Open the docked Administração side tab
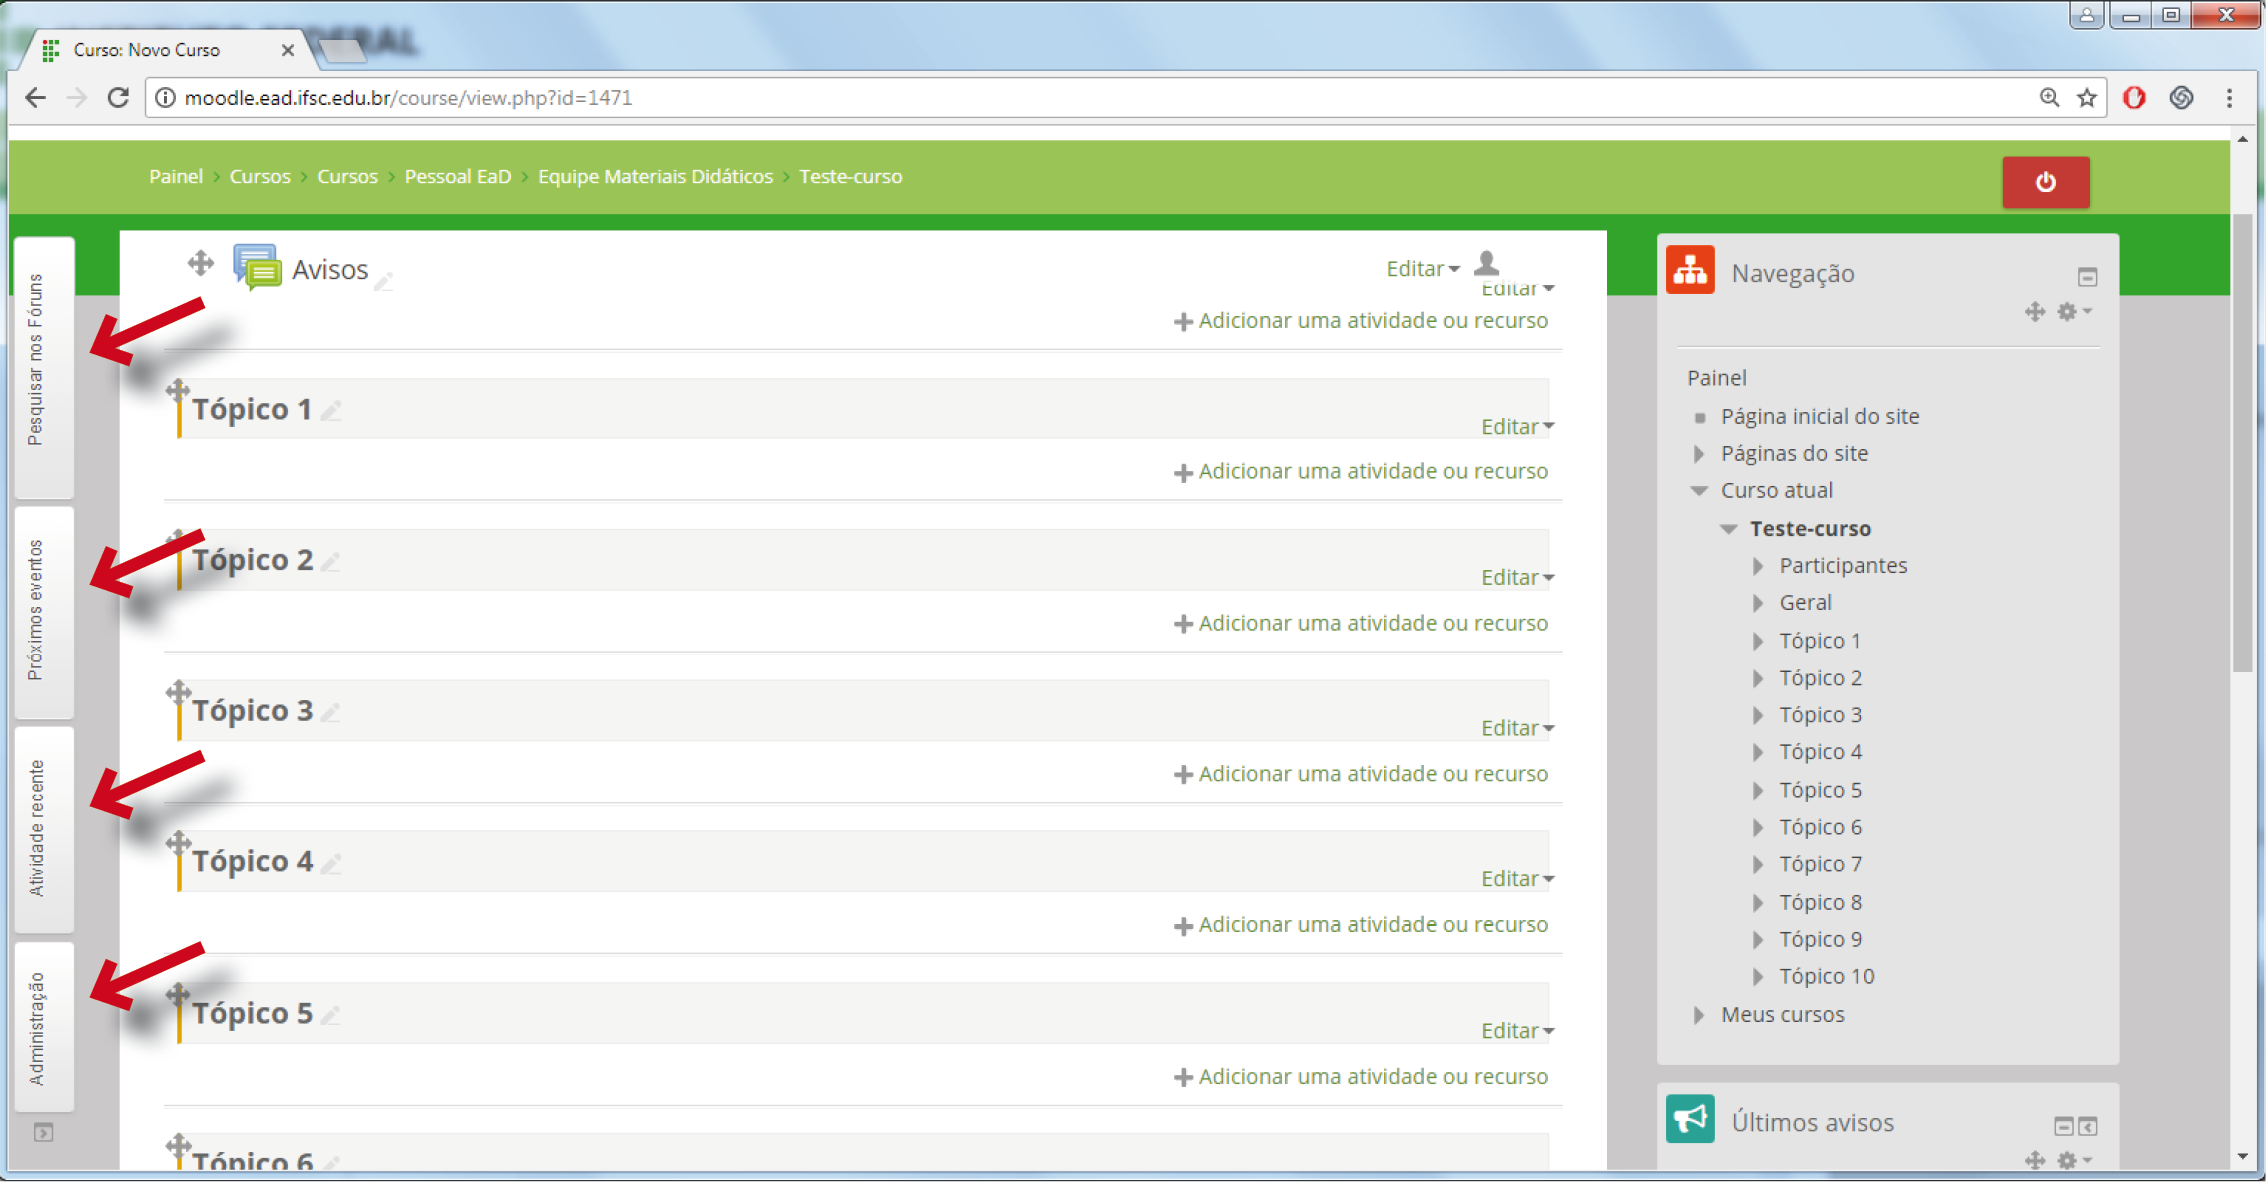The width and height of the screenshot is (2266, 1182). pyautogui.click(x=38, y=1028)
